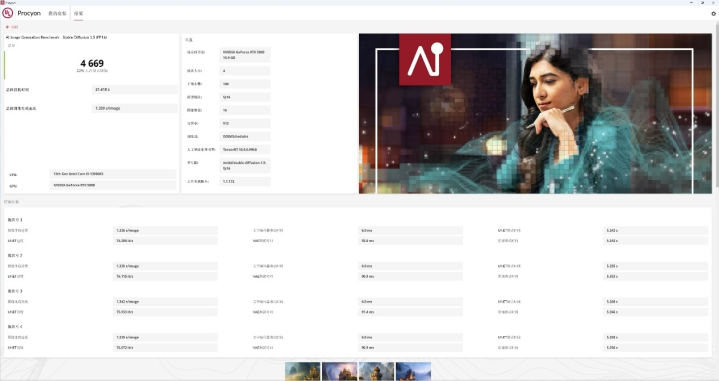
Task: Click the TensorRT inference engine value field
Action: coord(245,149)
